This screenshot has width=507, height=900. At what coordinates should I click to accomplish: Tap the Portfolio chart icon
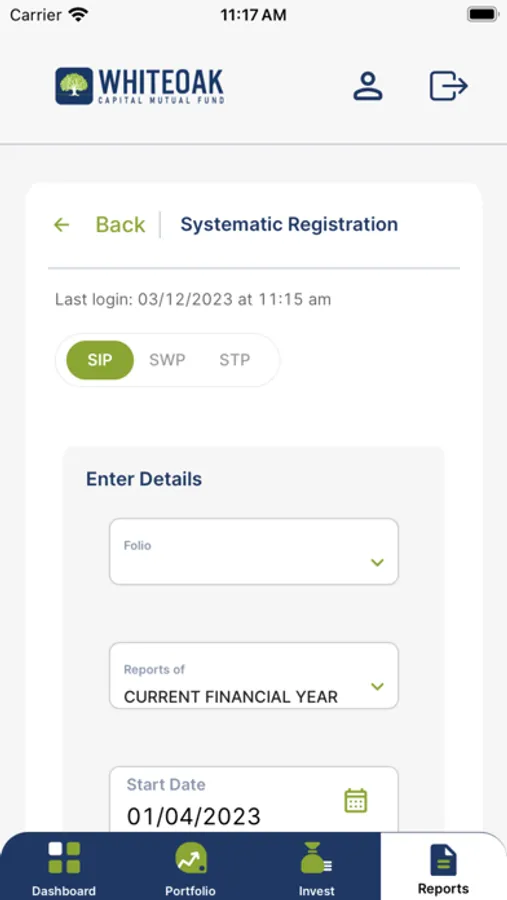pos(190,858)
